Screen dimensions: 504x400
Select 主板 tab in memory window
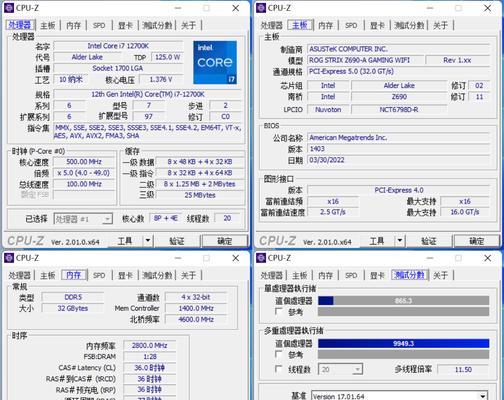pyautogui.click(x=48, y=275)
